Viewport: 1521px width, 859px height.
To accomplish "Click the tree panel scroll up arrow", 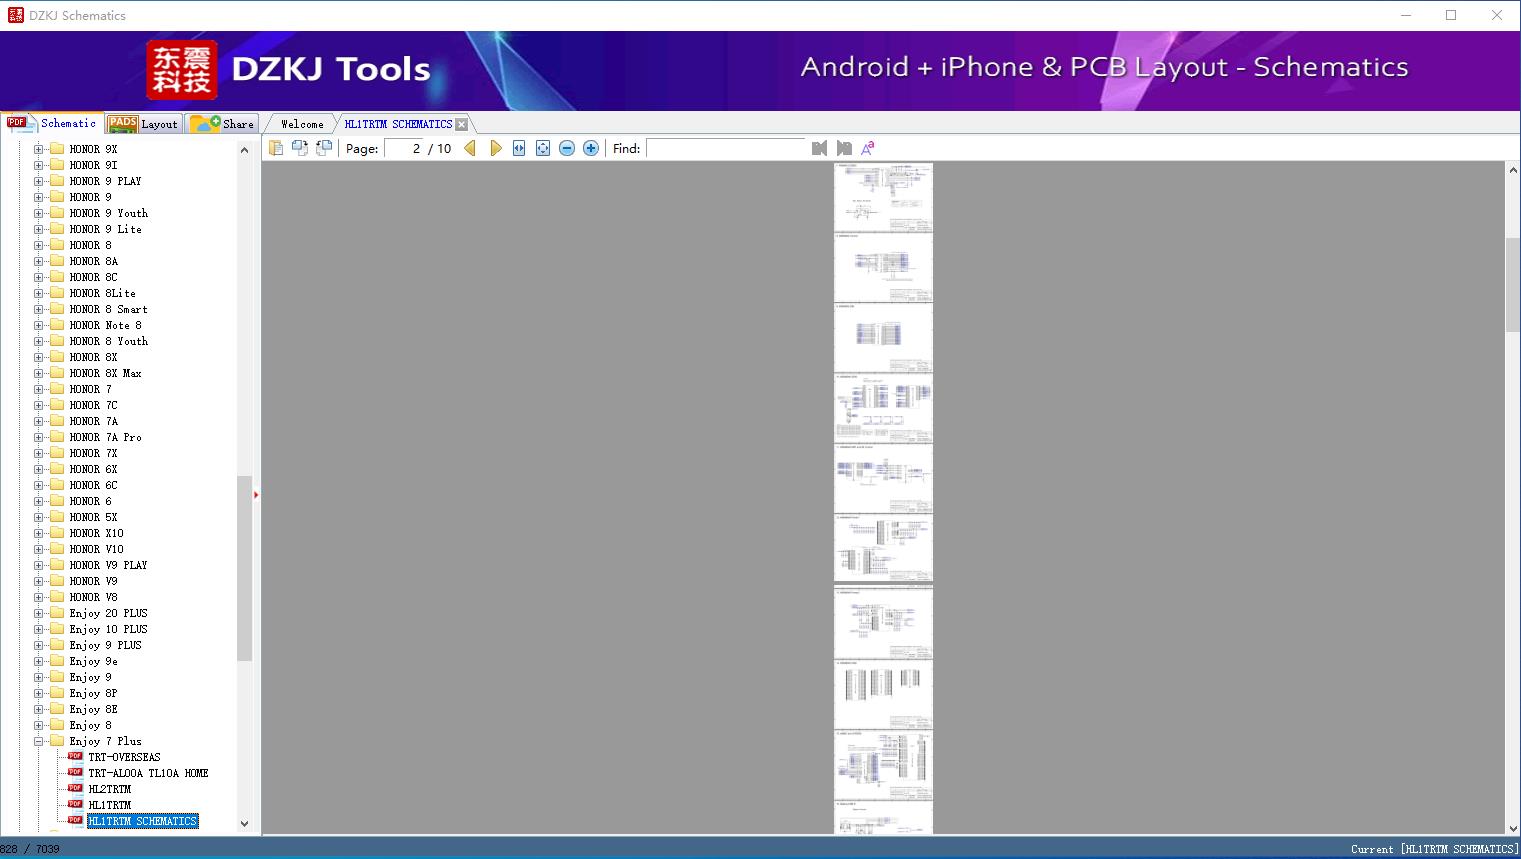I will pyautogui.click(x=244, y=150).
